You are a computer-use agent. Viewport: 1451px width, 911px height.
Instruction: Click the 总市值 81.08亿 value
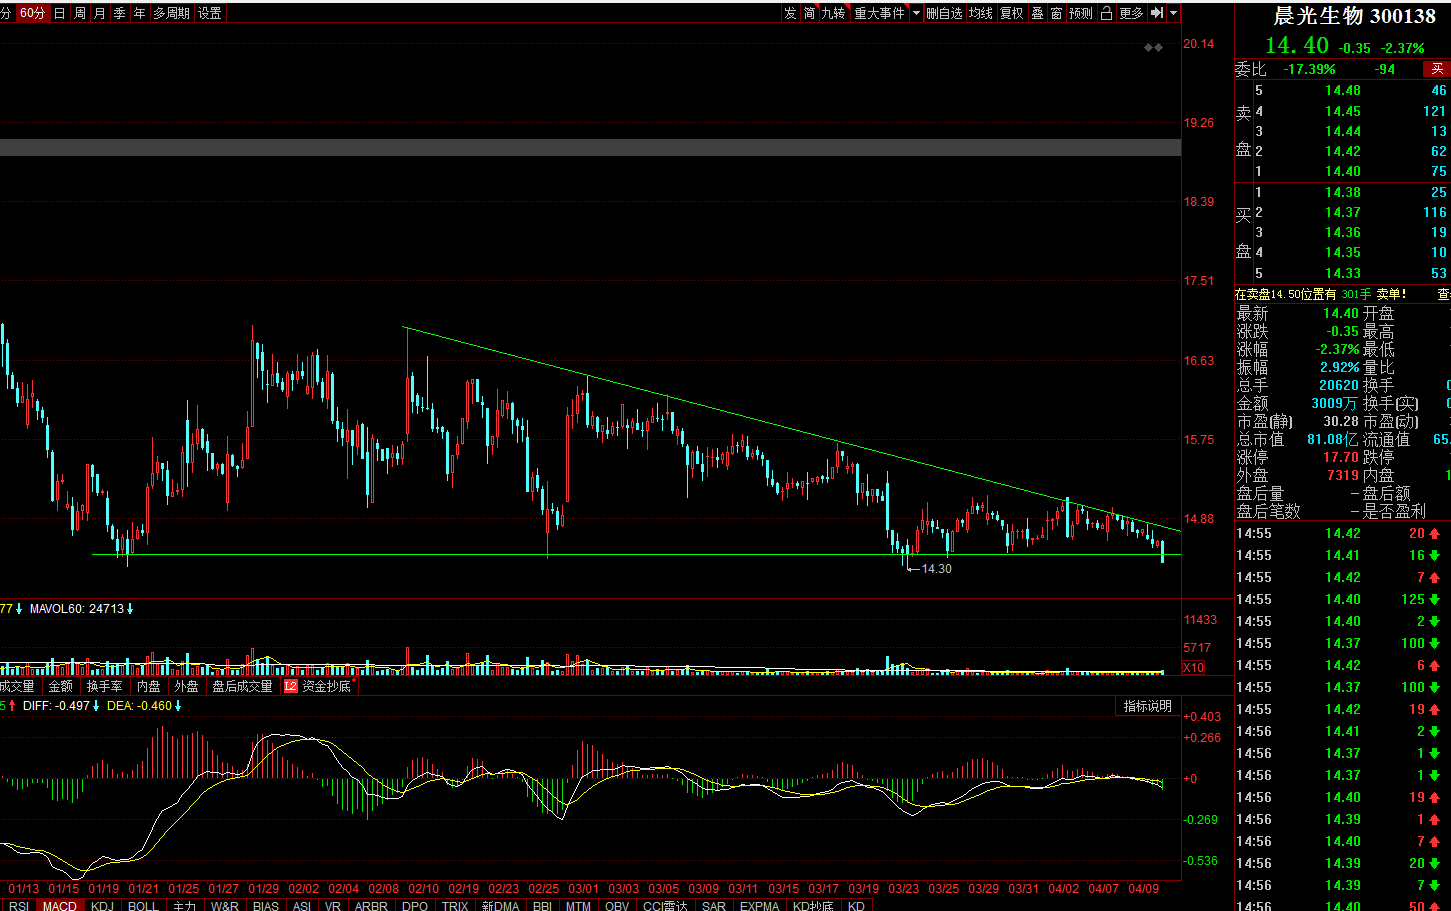tap(1332, 439)
